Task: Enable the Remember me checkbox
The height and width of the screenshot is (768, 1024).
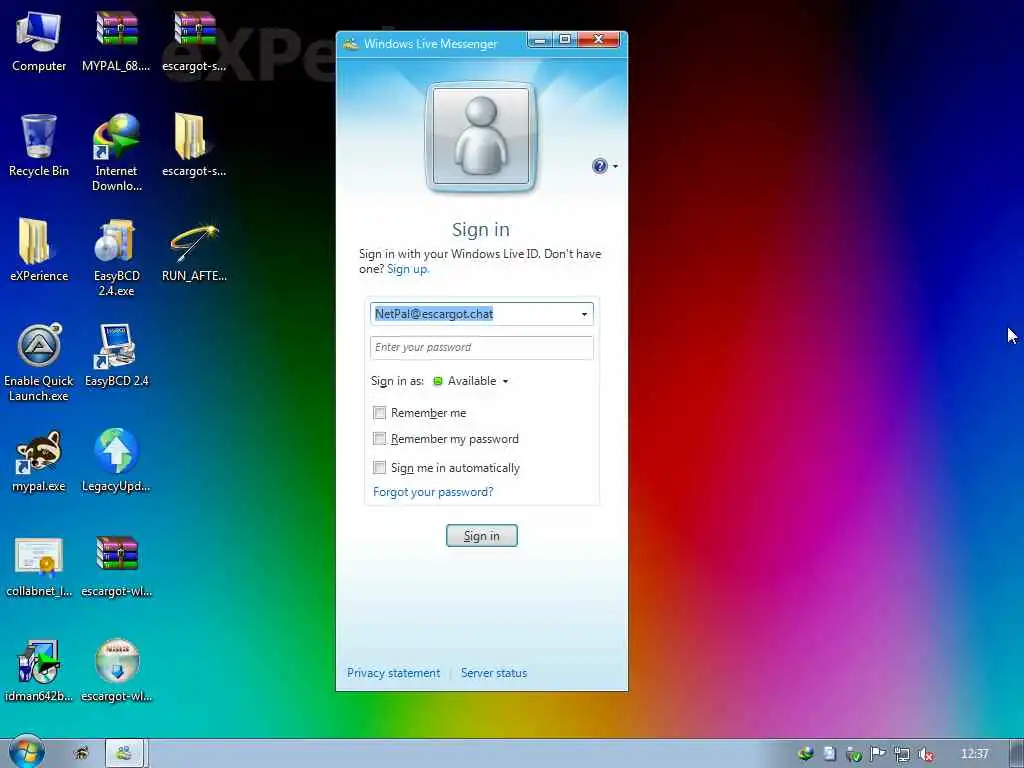Action: pyautogui.click(x=379, y=413)
